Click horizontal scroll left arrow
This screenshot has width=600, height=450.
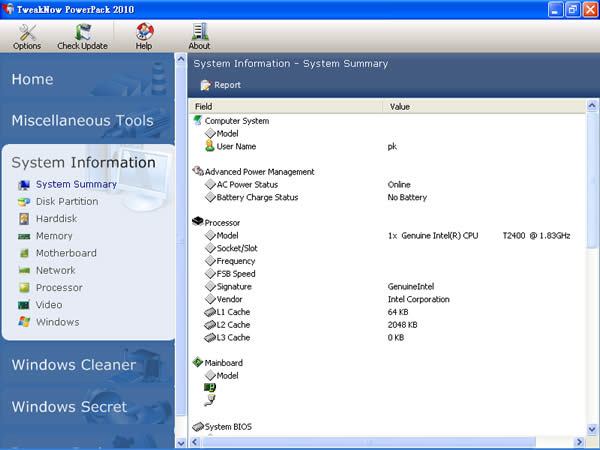pos(195,442)
